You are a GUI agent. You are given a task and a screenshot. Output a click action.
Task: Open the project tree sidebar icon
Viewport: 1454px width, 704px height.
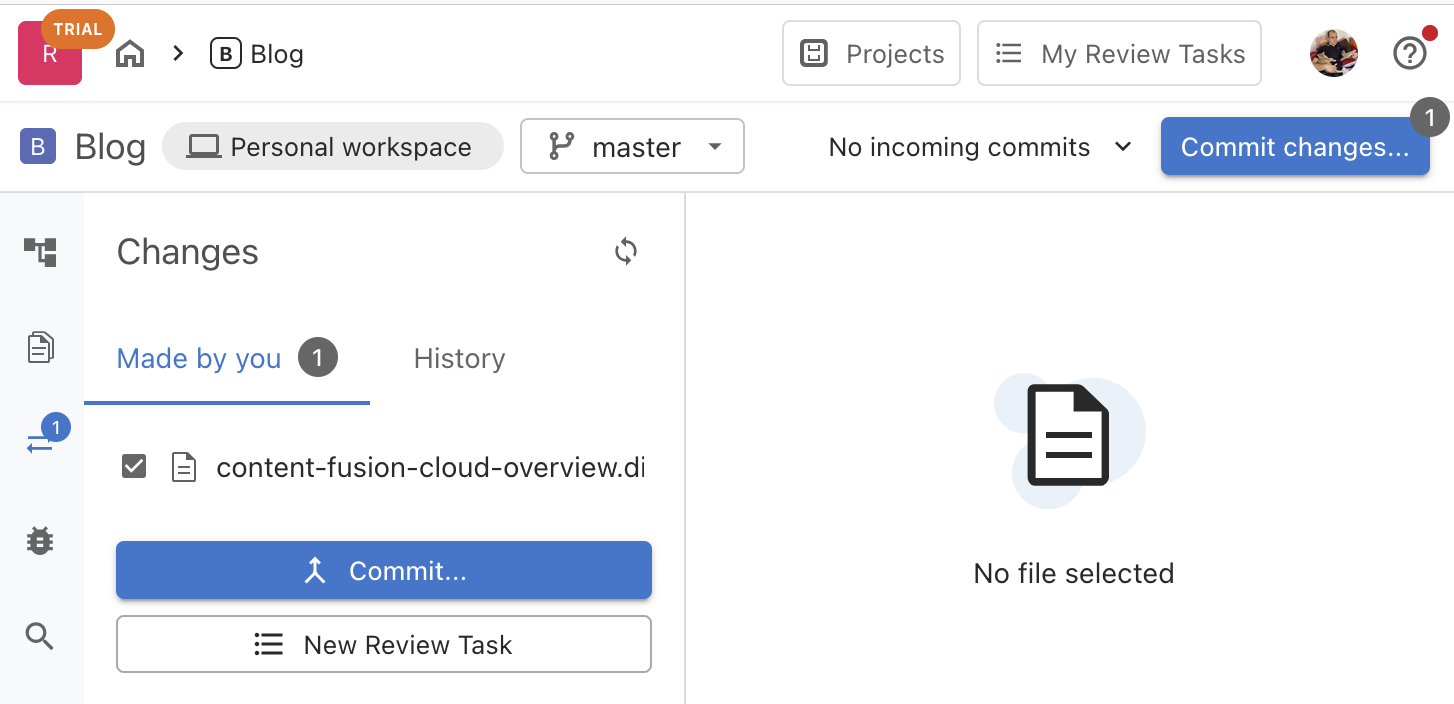pyautogui.click(x=40, y=252)
